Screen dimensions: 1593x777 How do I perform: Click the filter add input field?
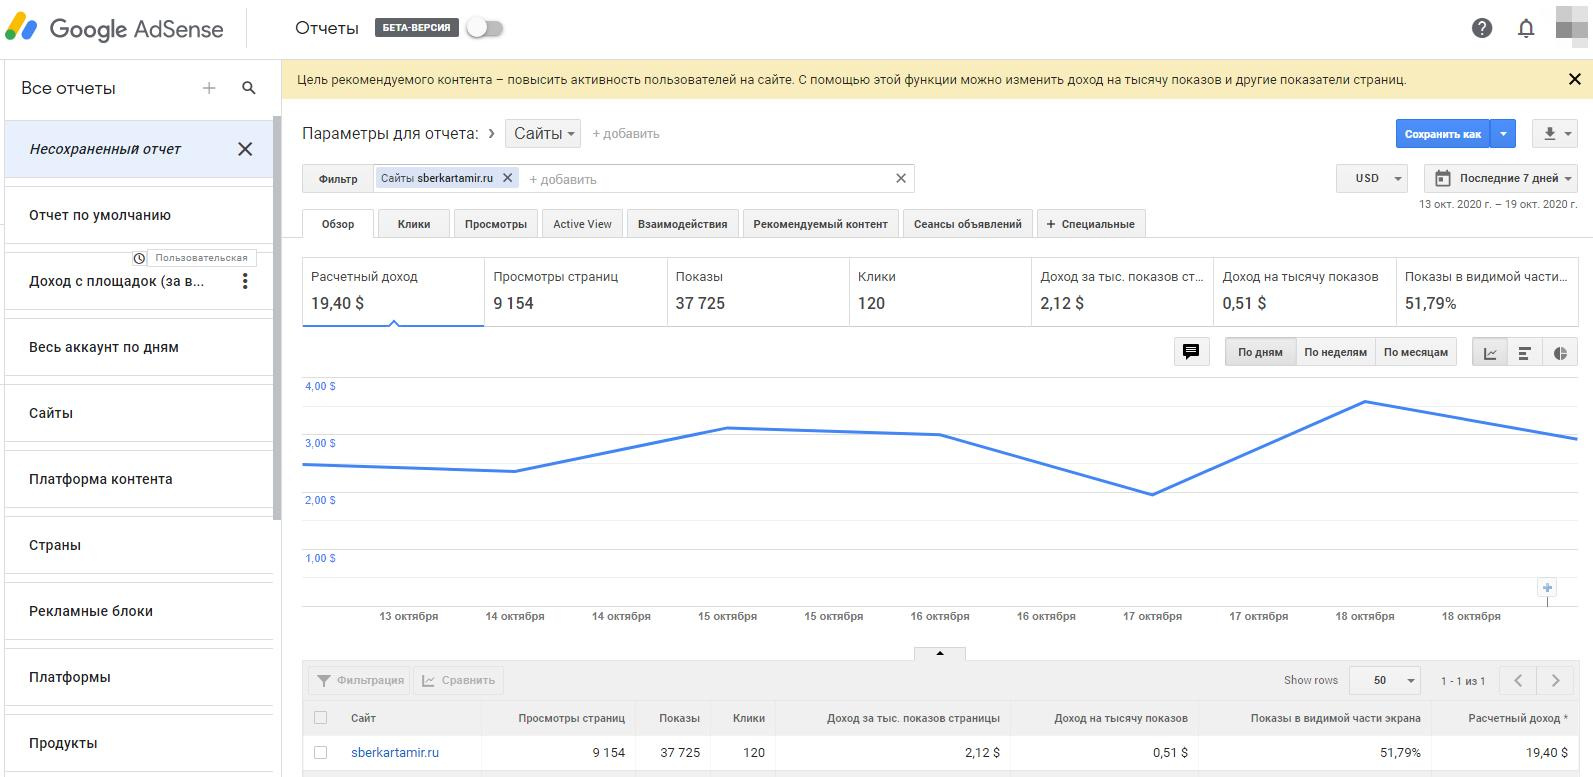click(x=700, y=180)
